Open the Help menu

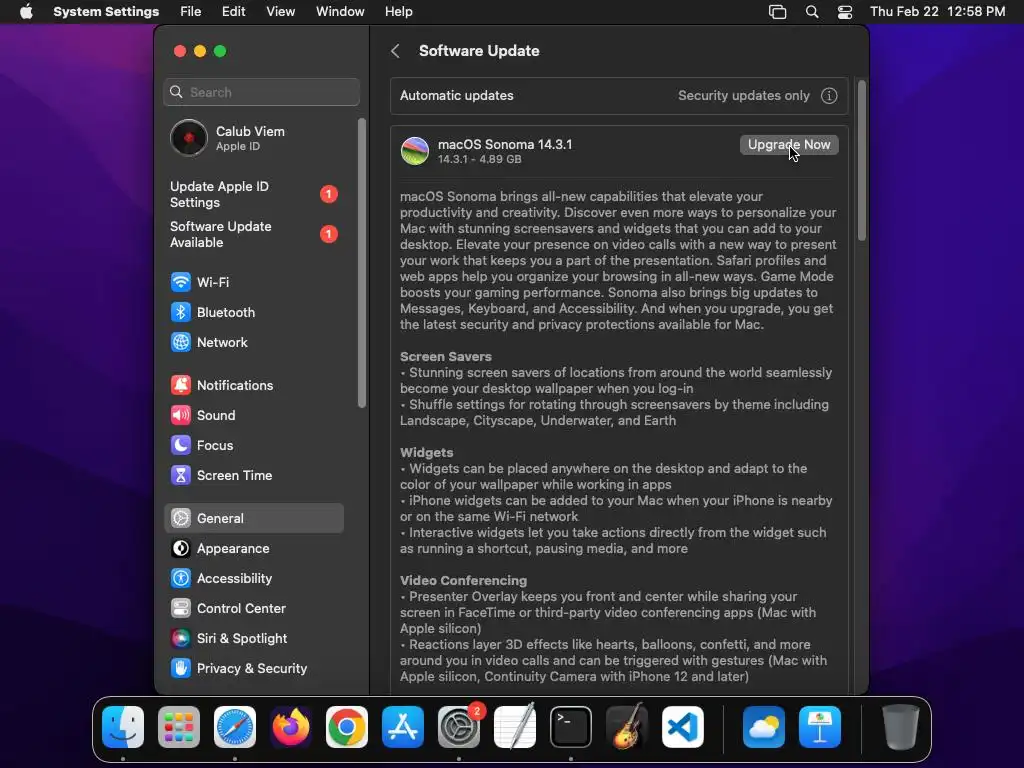[398, 12]
